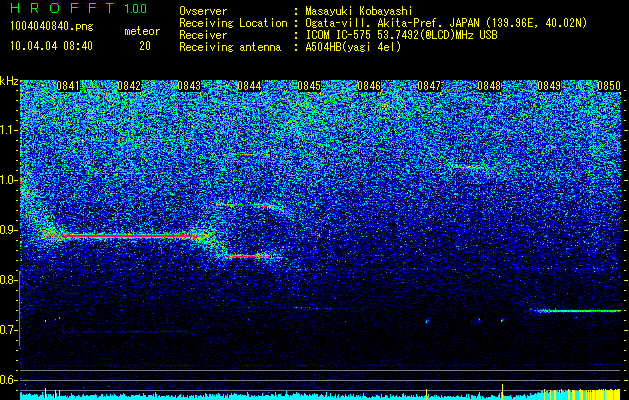629x400 pixels.
Task: Click the long red meteor echo near 0.9 kHz
Action: click(x=128, y=236)
